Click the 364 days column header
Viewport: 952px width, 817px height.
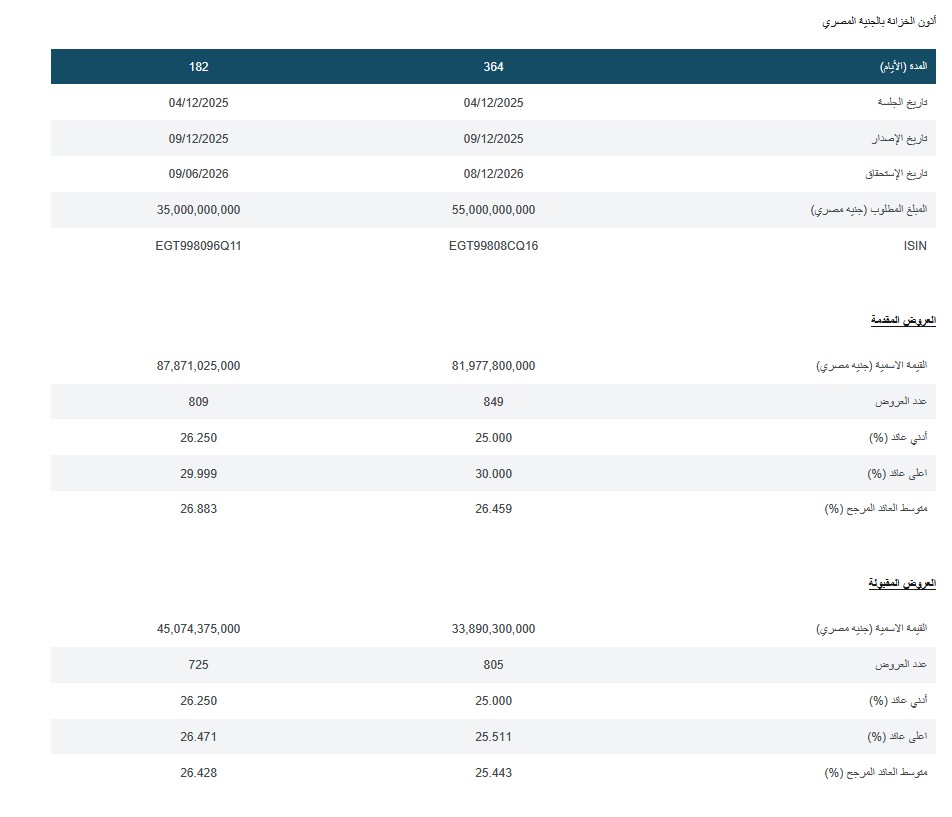coord(493,67)
